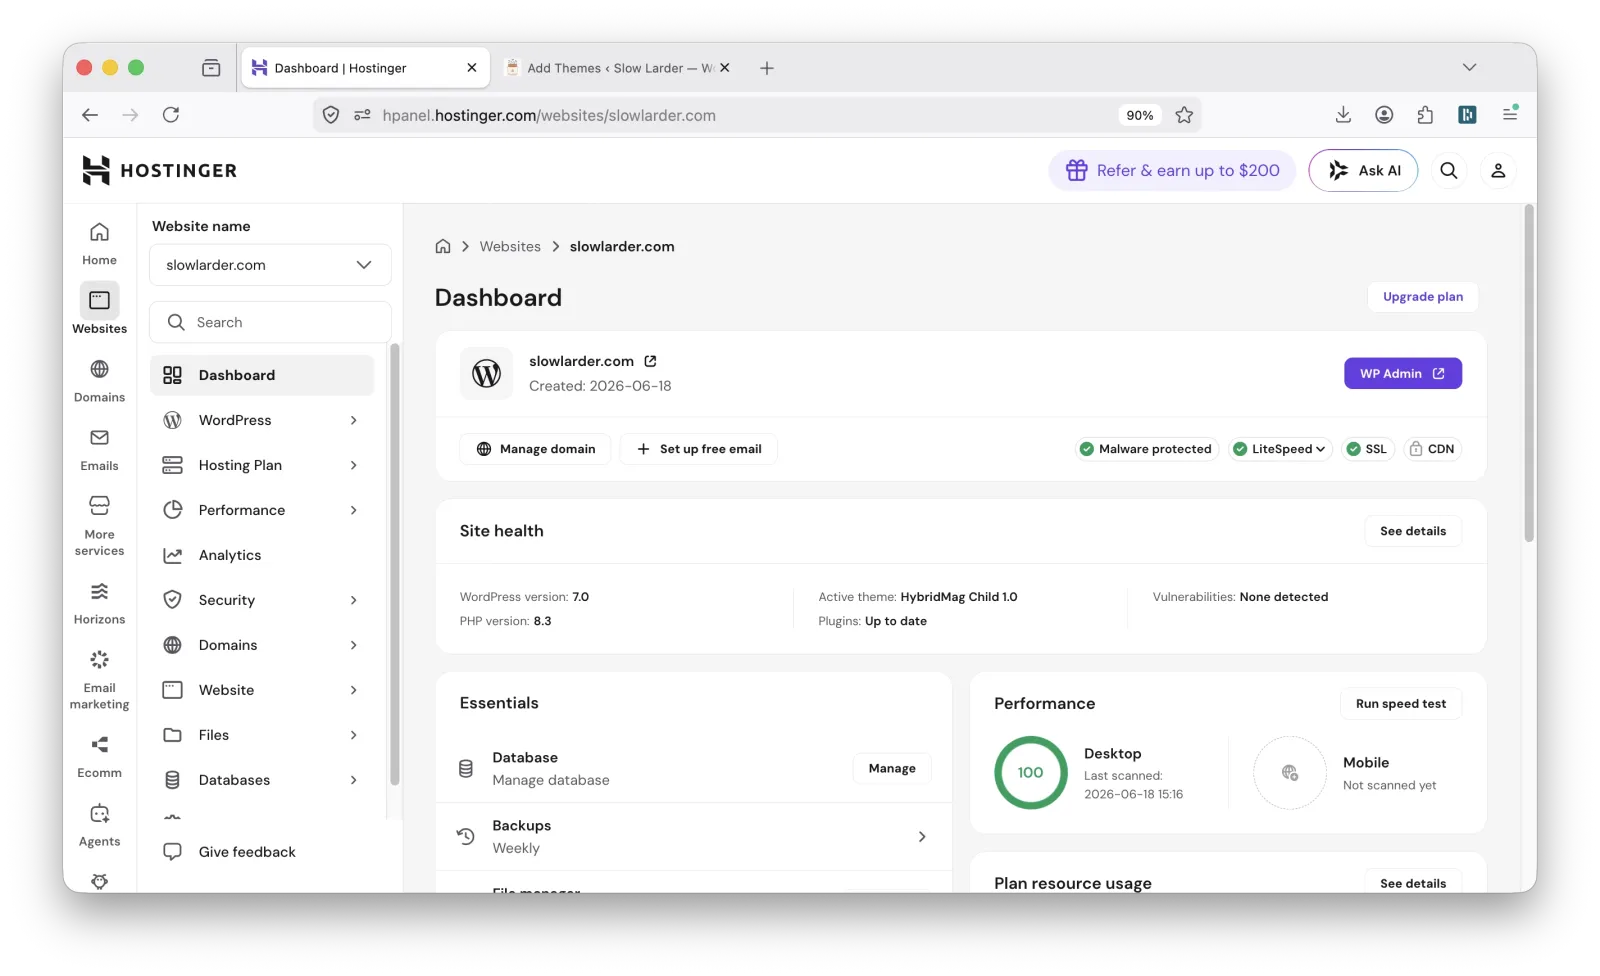
Task: Go to Websites breadcrumb
Action: (x=510, y=246)
